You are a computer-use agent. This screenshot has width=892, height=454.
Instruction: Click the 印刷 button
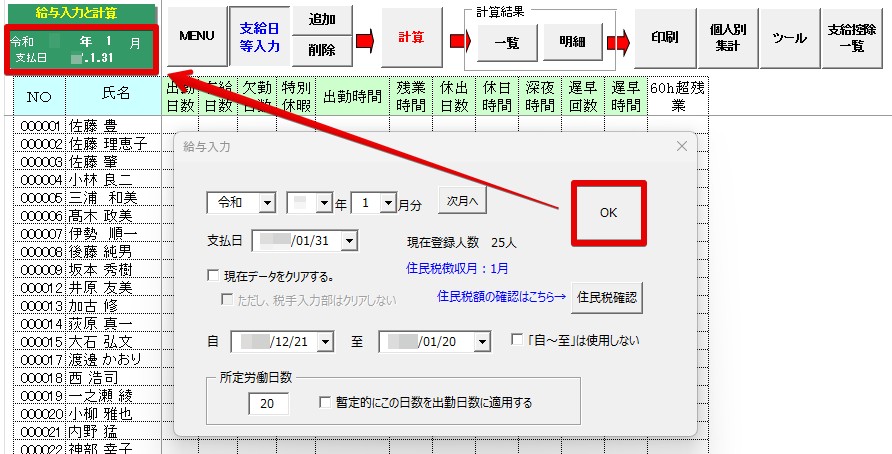tap(665, 37)
